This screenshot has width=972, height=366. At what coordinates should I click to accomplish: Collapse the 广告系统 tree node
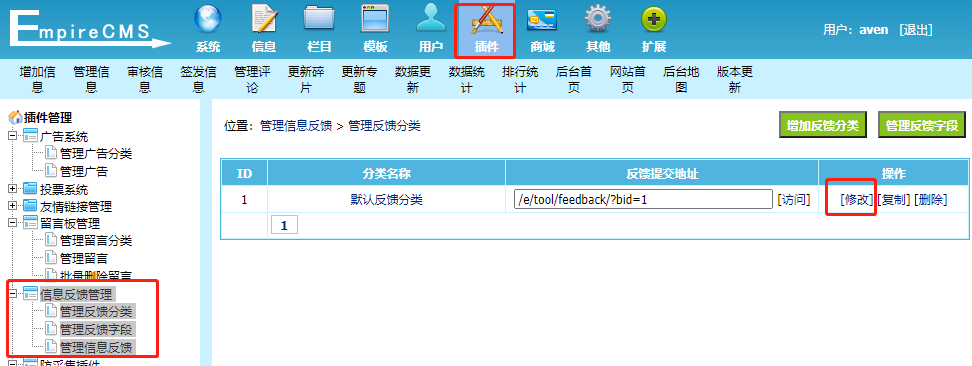(12, 136)
